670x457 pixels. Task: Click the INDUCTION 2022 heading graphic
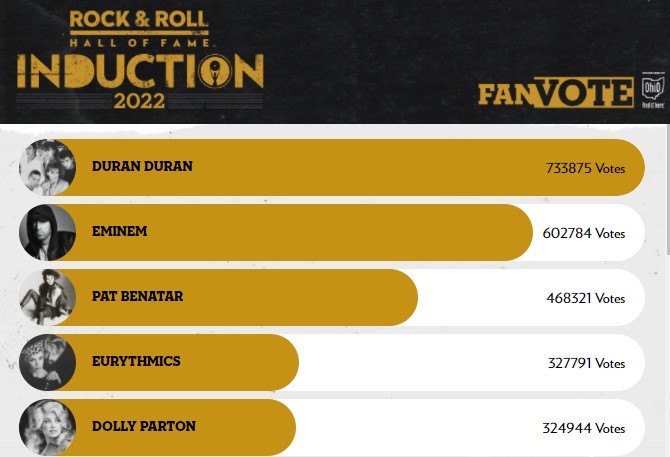[x=140, y=81]
